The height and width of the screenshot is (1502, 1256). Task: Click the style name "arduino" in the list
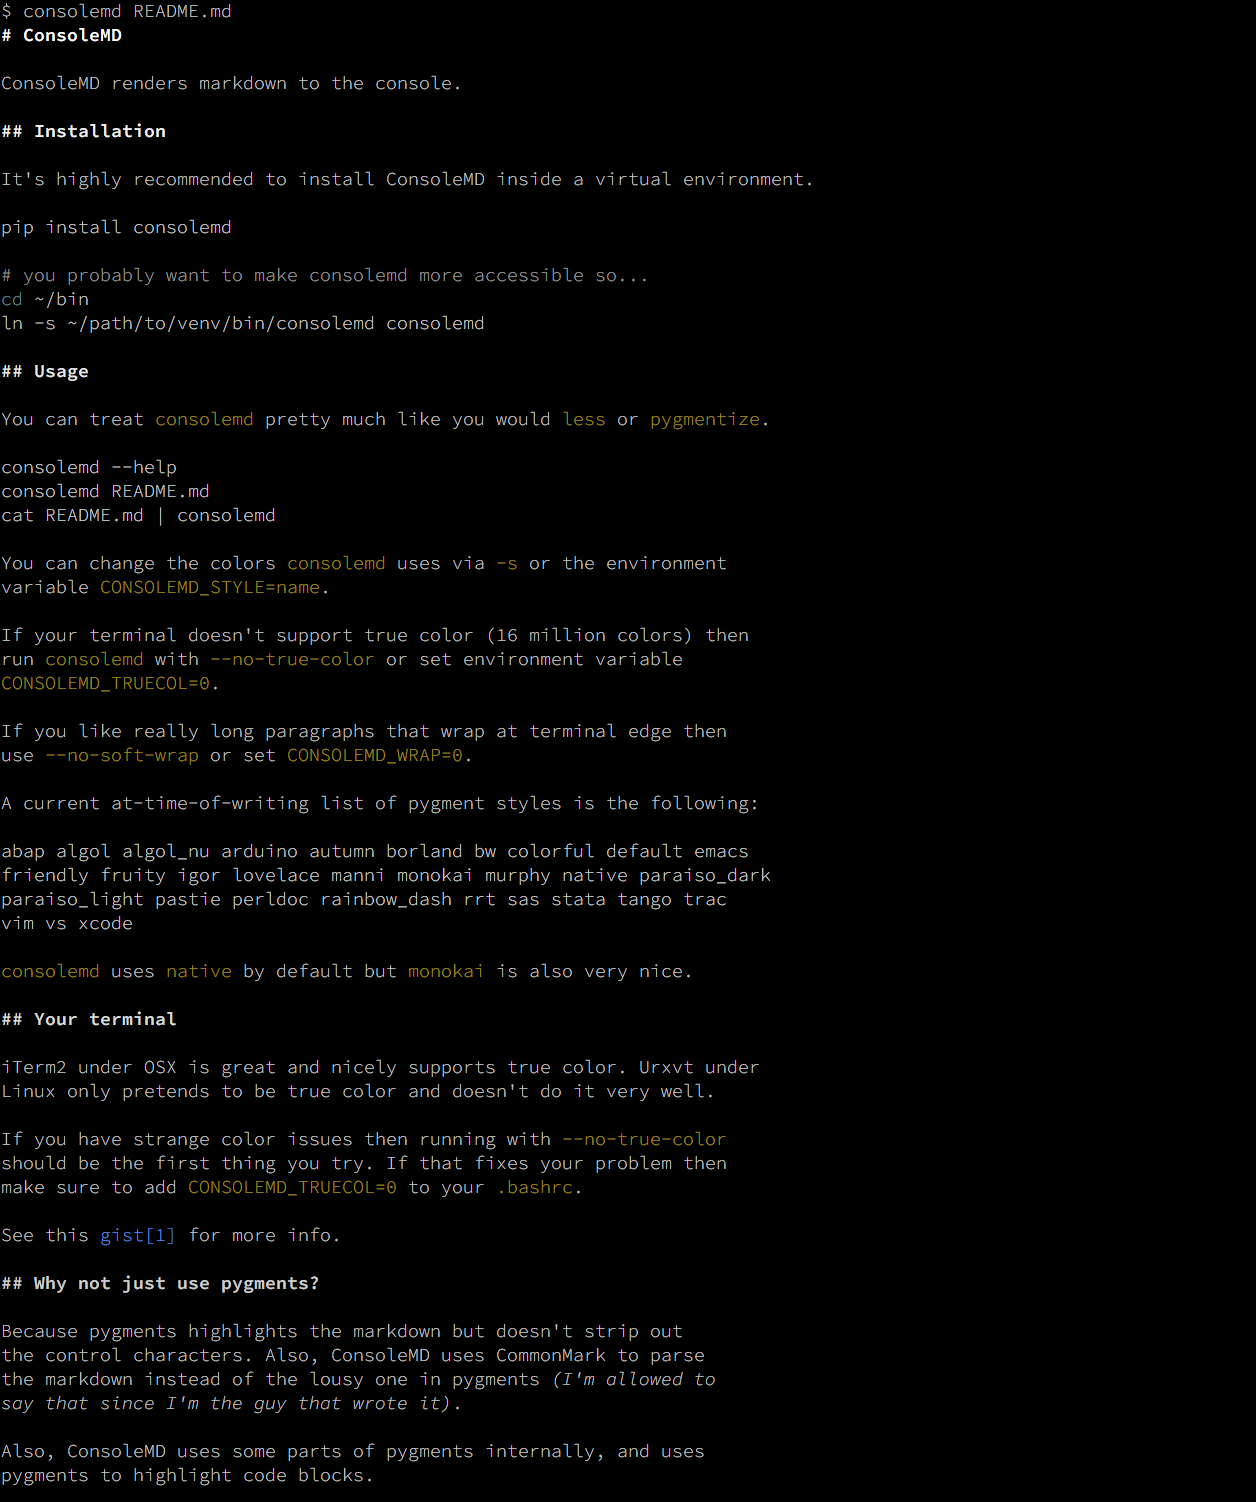(x=259, y=851)
